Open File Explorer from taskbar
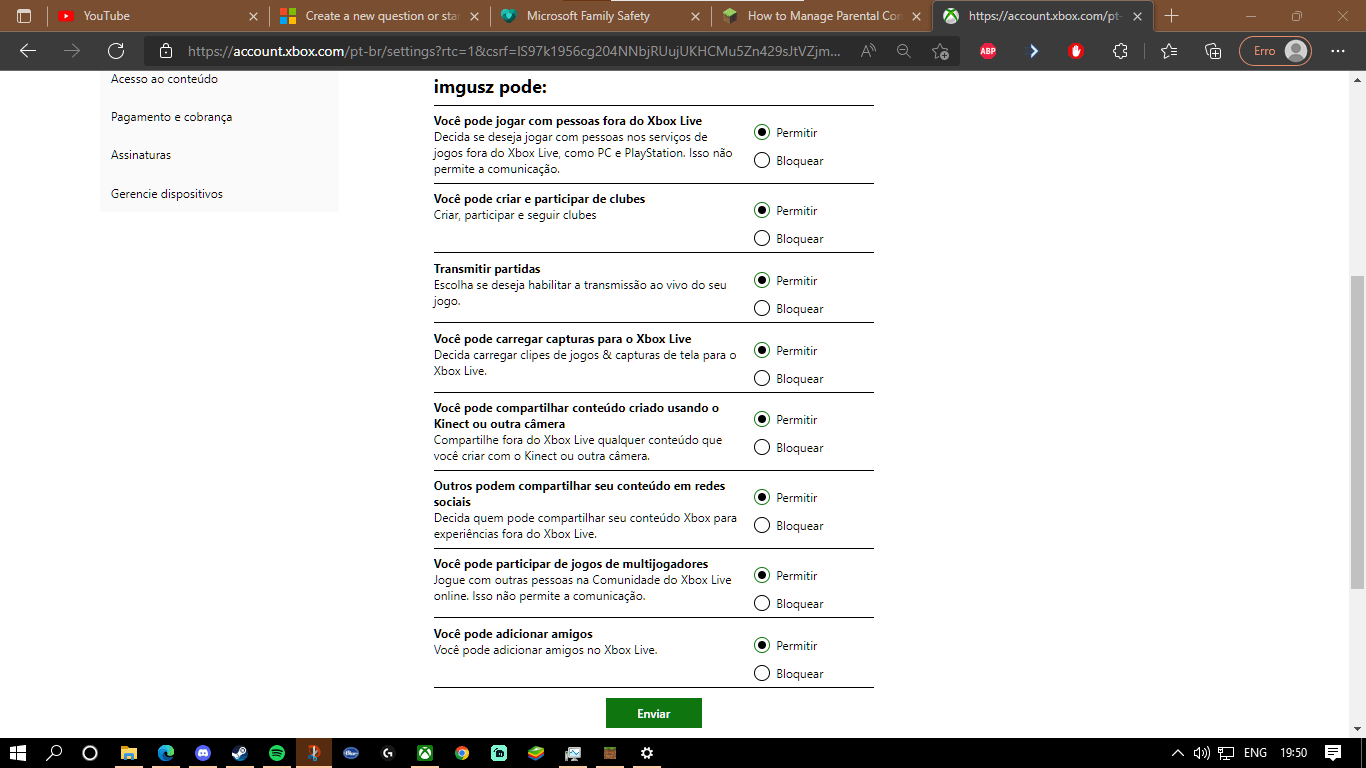This screenshot has width=1366, height=768. [128, 753]
